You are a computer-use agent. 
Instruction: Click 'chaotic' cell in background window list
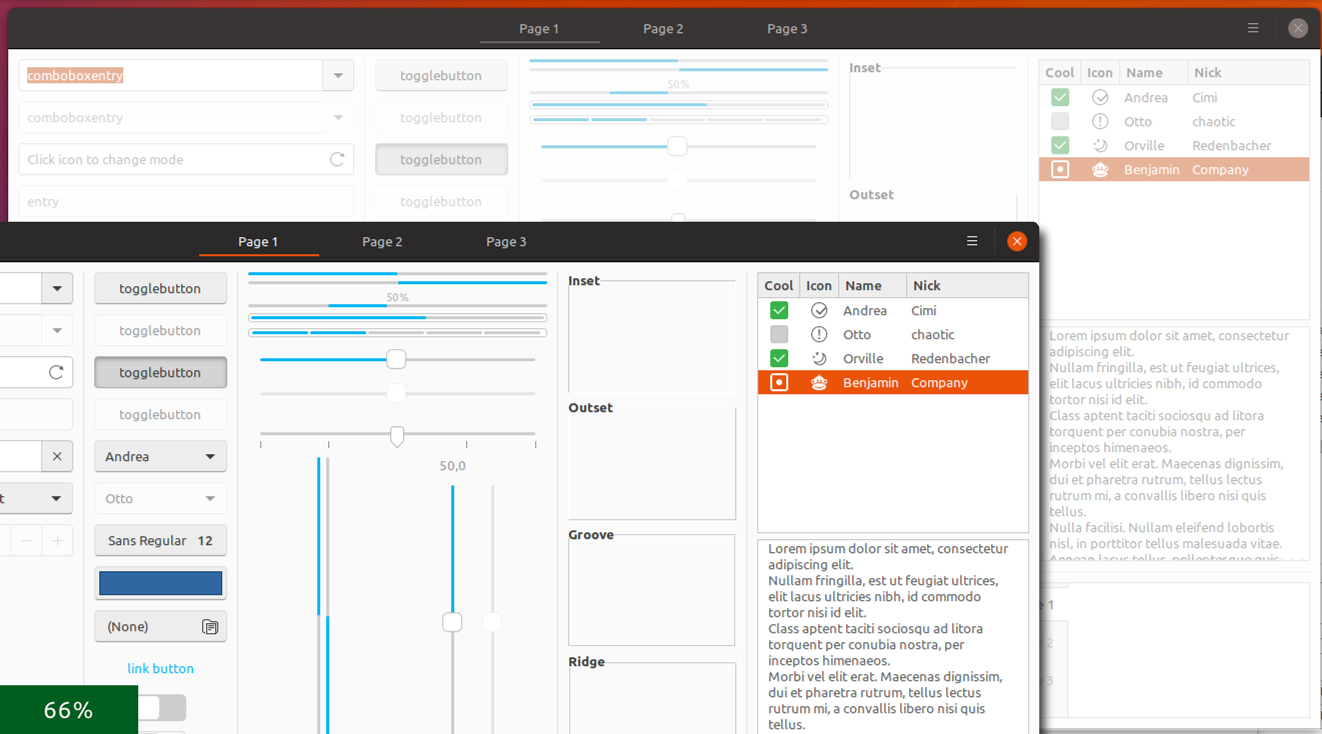pos(1213,121)
